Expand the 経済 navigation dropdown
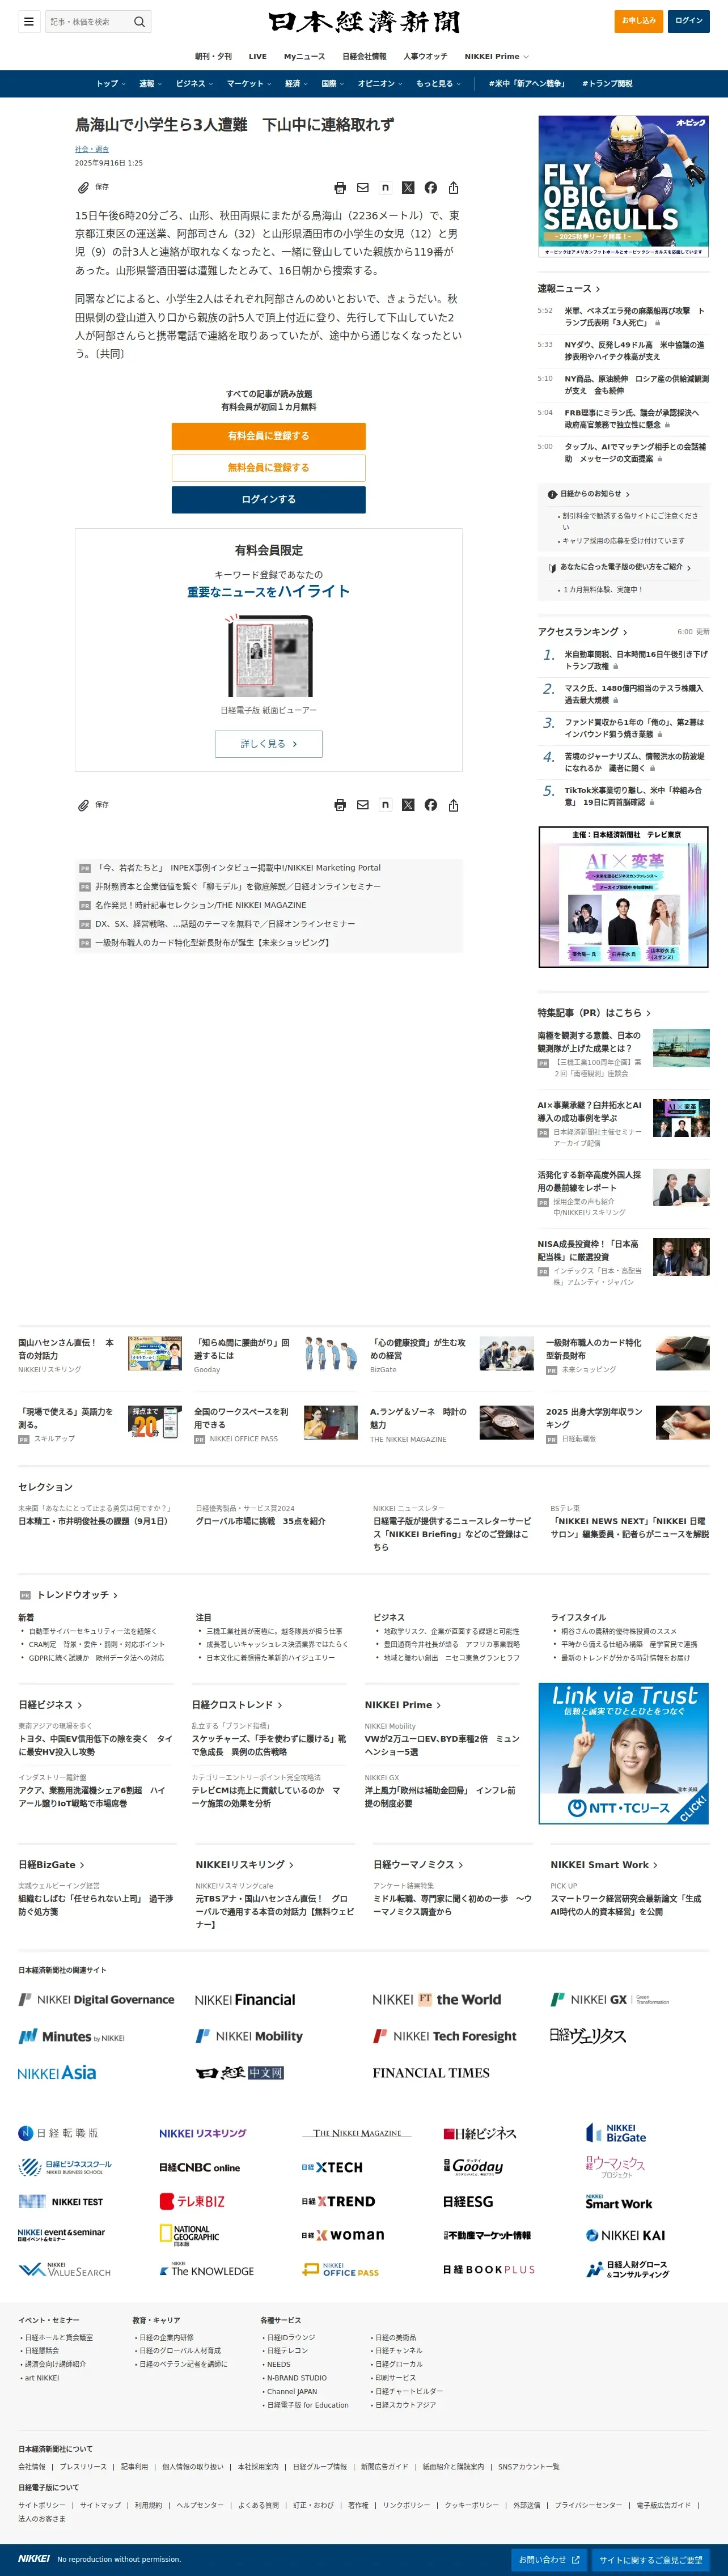Image resolution: width=728 pixels, height=2576 pixels. [296, 84]
